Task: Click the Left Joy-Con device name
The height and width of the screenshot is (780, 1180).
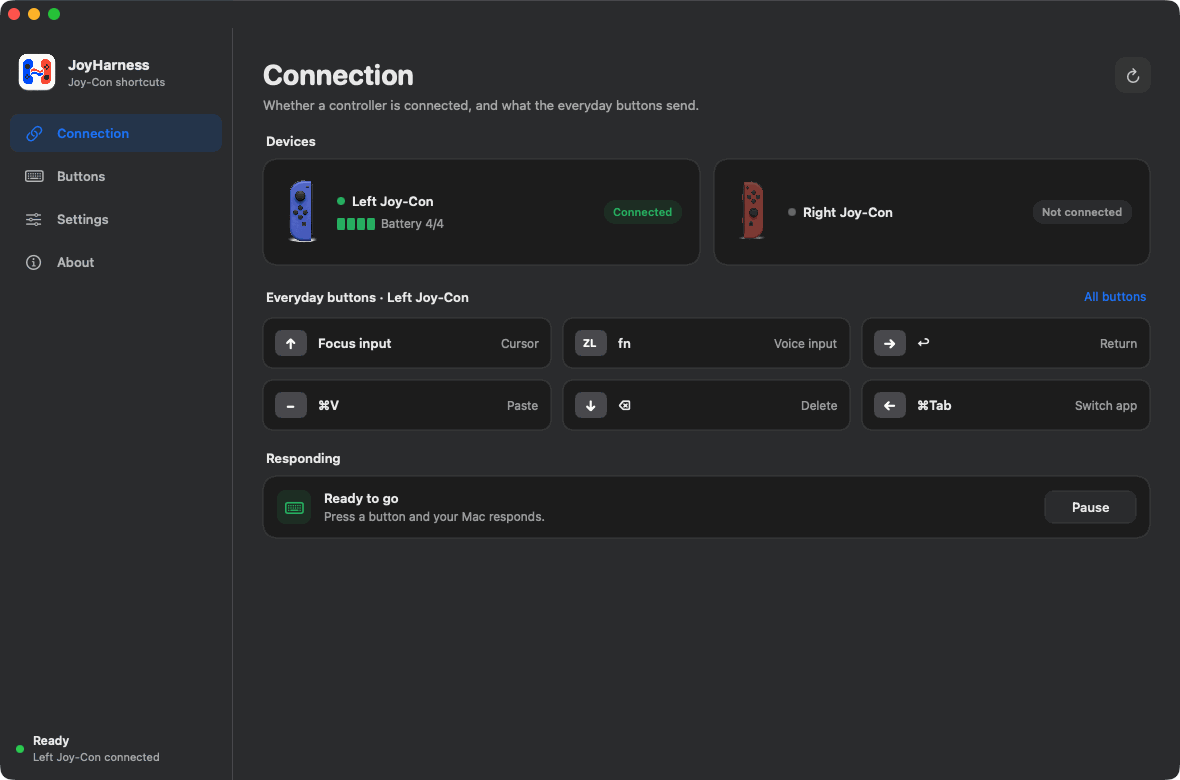Action: click(x=393, y=201)
